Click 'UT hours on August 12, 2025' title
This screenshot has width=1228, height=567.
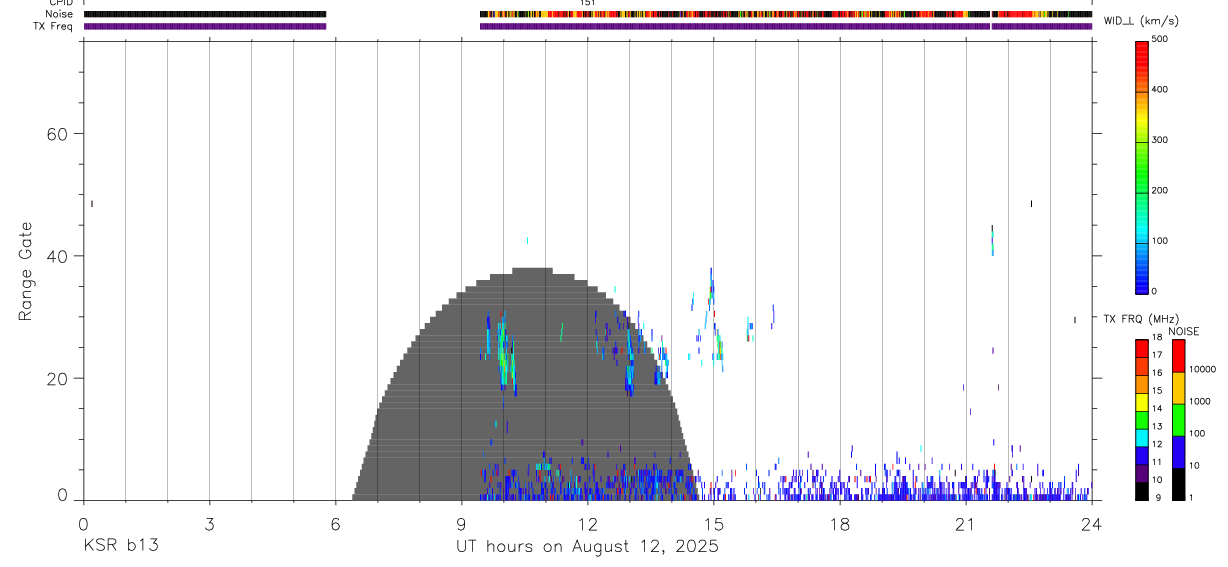587,546
